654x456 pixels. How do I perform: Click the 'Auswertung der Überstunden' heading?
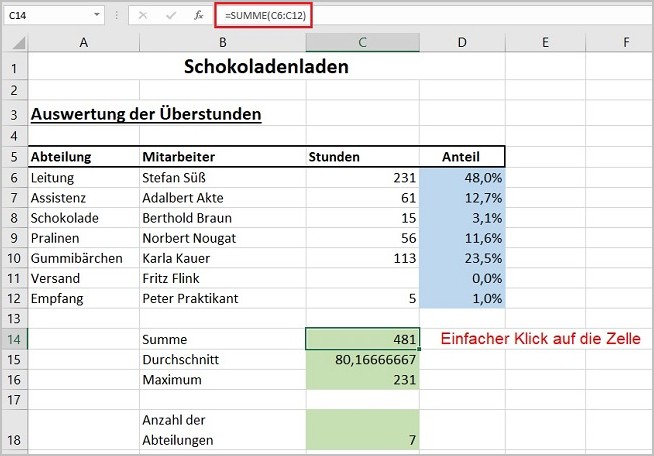pyautogui.click(x=146, y=114)
